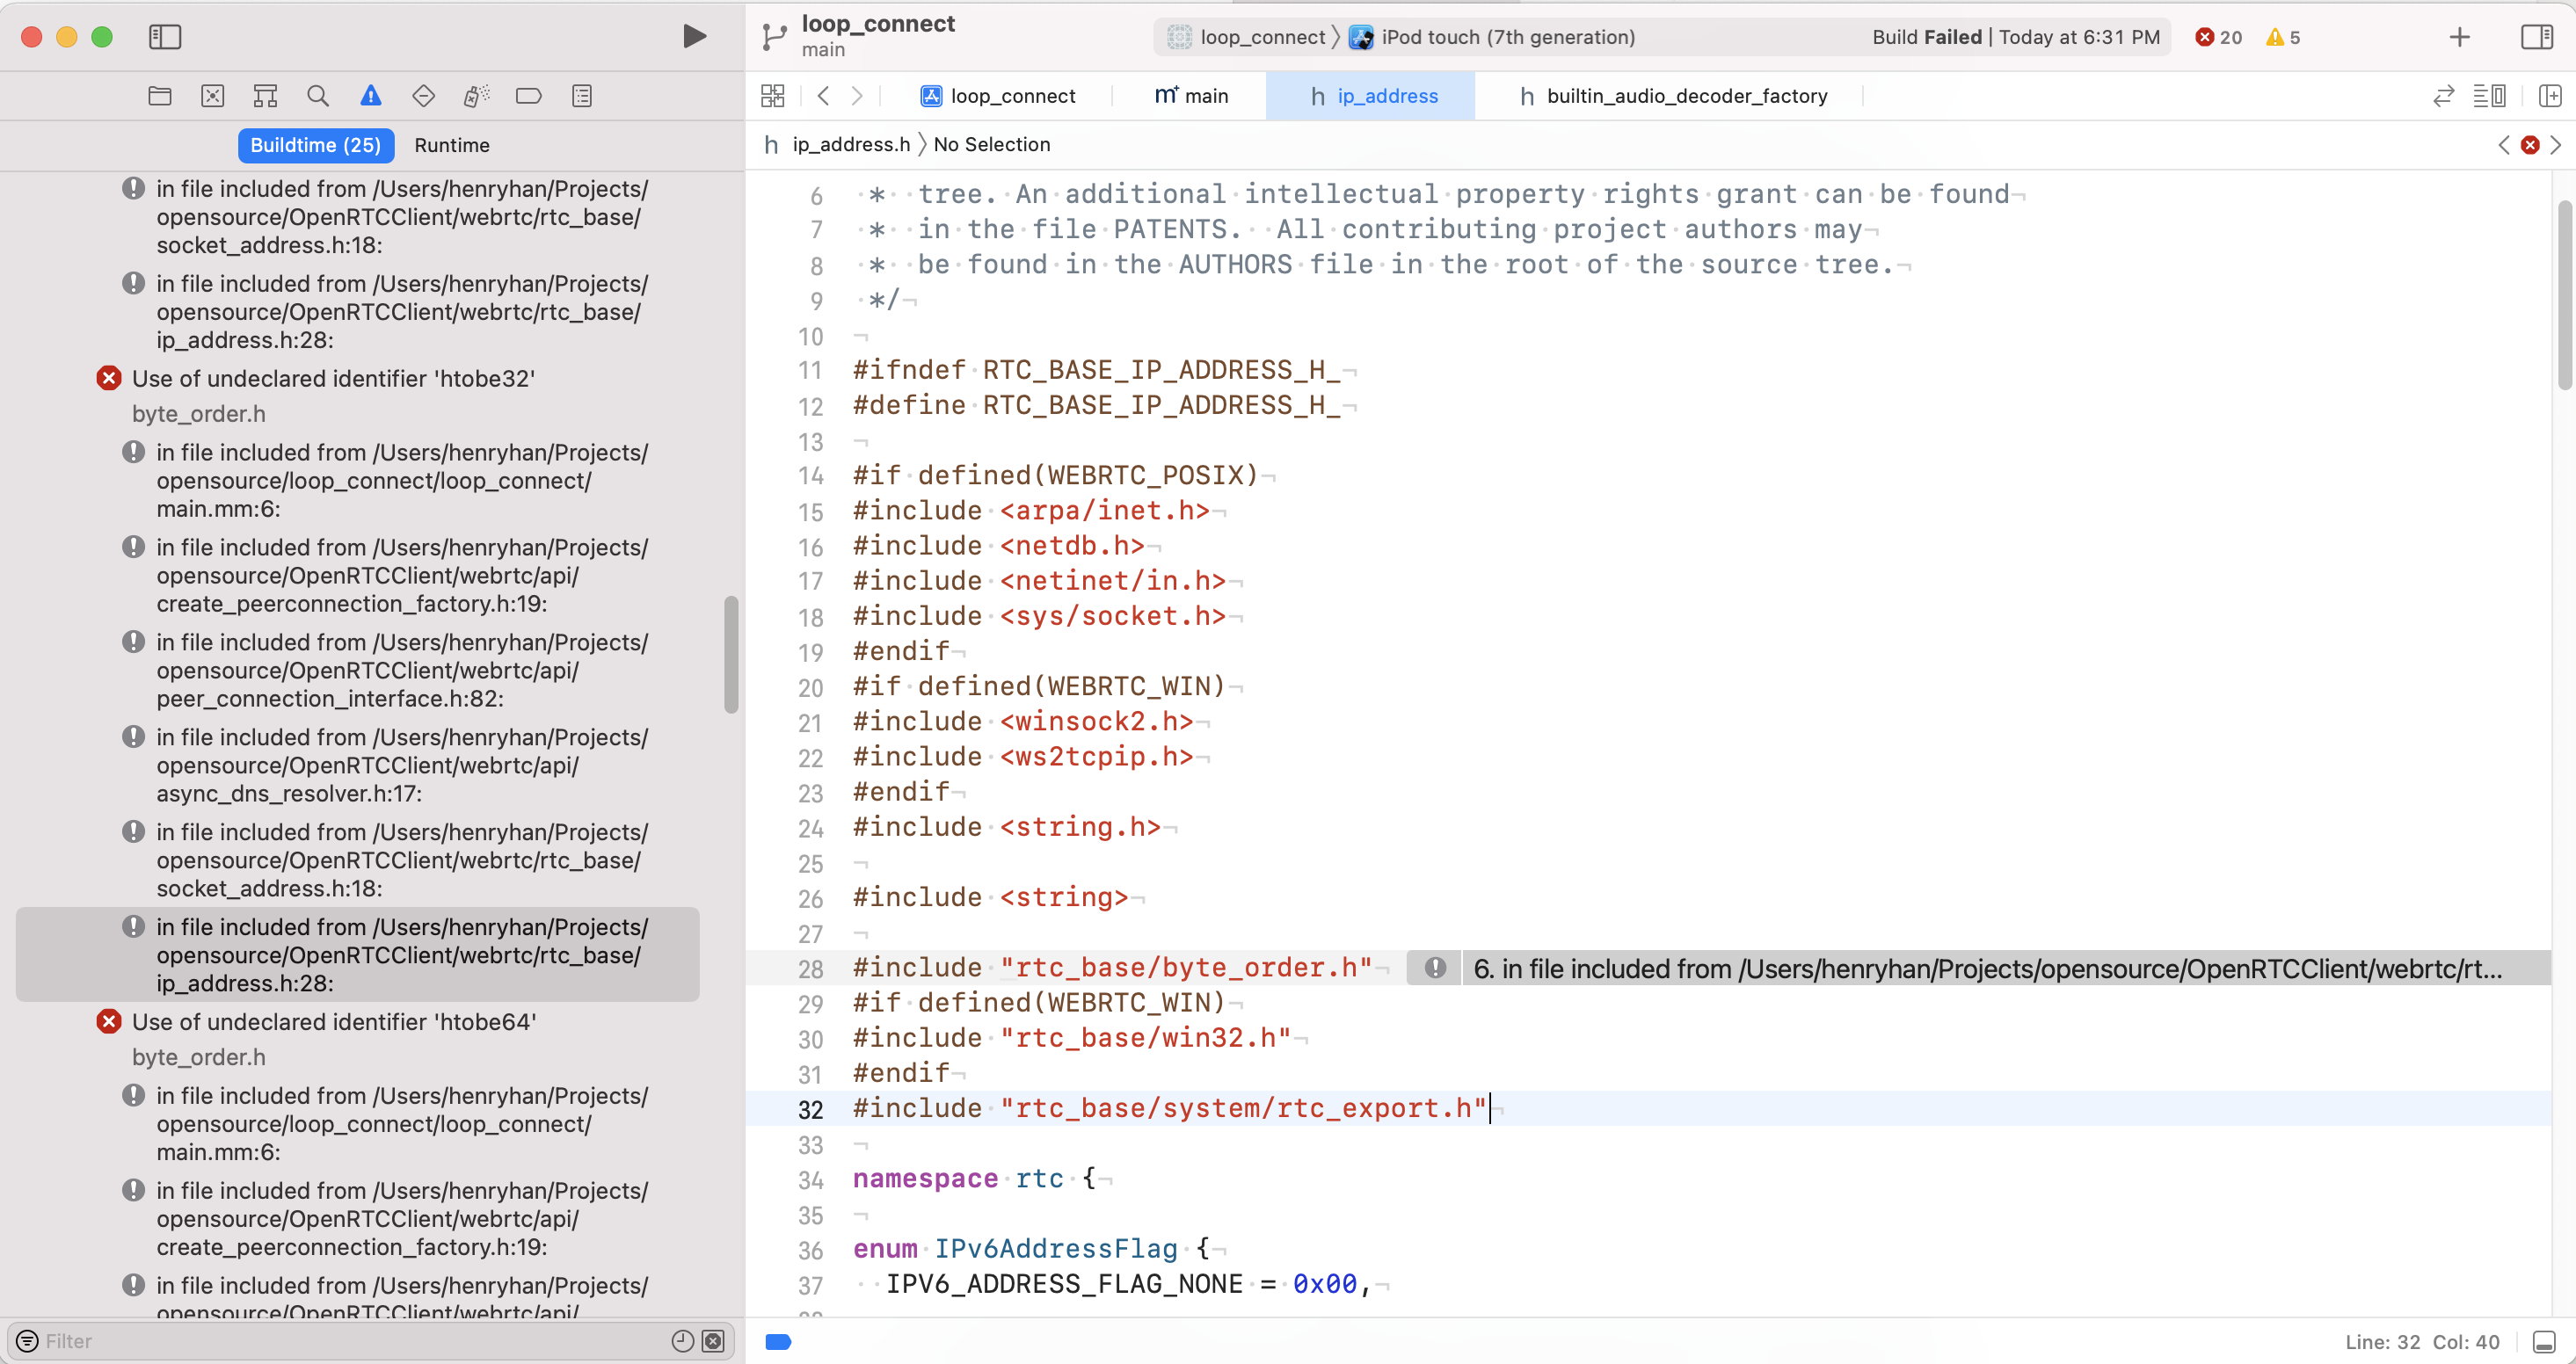2576x1364 pixels.
Task: Open the Find navigator magnifier icon
Action: click(318, 96)
